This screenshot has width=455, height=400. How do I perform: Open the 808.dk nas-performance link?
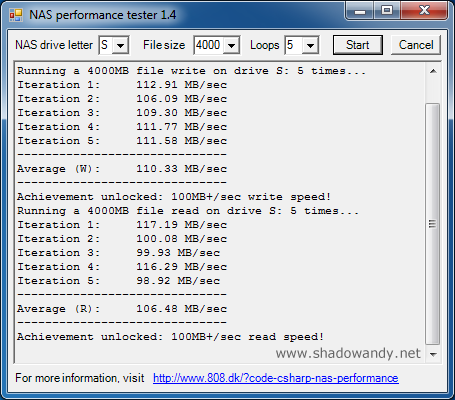[276, 378]
